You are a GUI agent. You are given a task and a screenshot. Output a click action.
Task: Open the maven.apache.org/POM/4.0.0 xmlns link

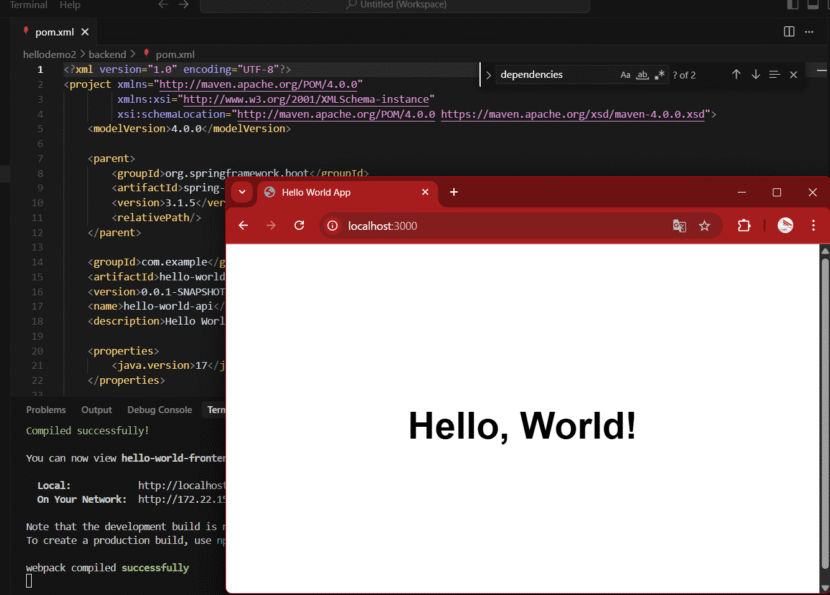point(258,85)
